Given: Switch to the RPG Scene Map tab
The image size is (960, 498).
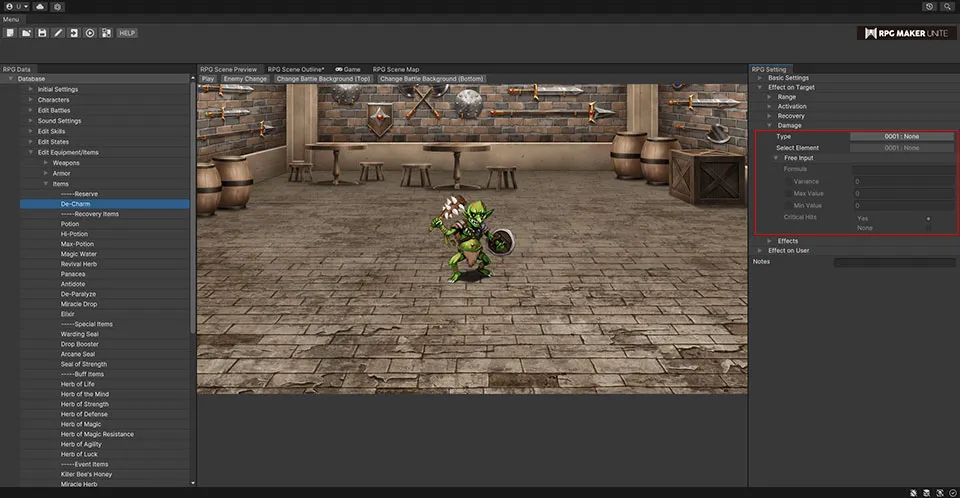Looking at the screenshot, I should [x=396, y=69].
